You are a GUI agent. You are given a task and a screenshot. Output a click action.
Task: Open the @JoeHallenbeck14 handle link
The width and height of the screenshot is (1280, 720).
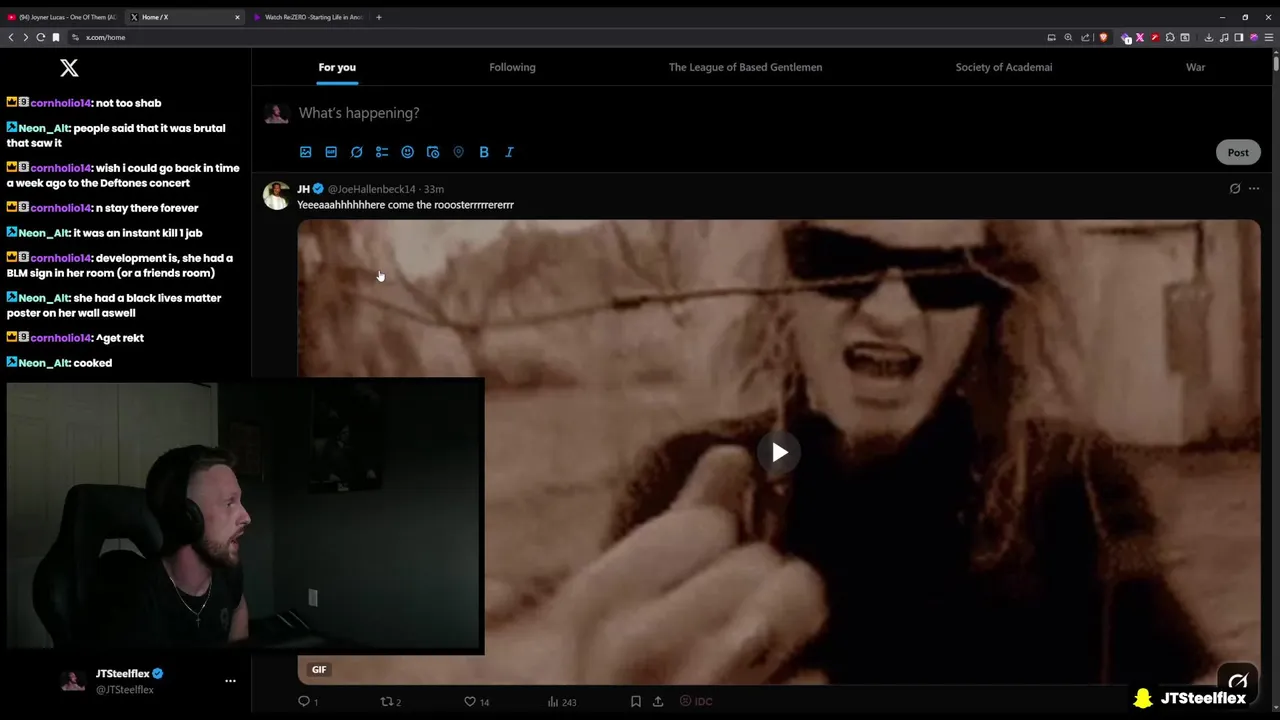tap(371, 189)
